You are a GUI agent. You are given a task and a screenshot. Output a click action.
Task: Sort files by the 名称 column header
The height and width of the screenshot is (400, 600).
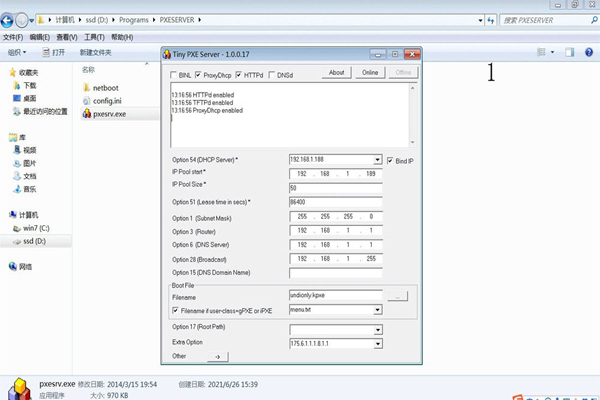(88, 70)
